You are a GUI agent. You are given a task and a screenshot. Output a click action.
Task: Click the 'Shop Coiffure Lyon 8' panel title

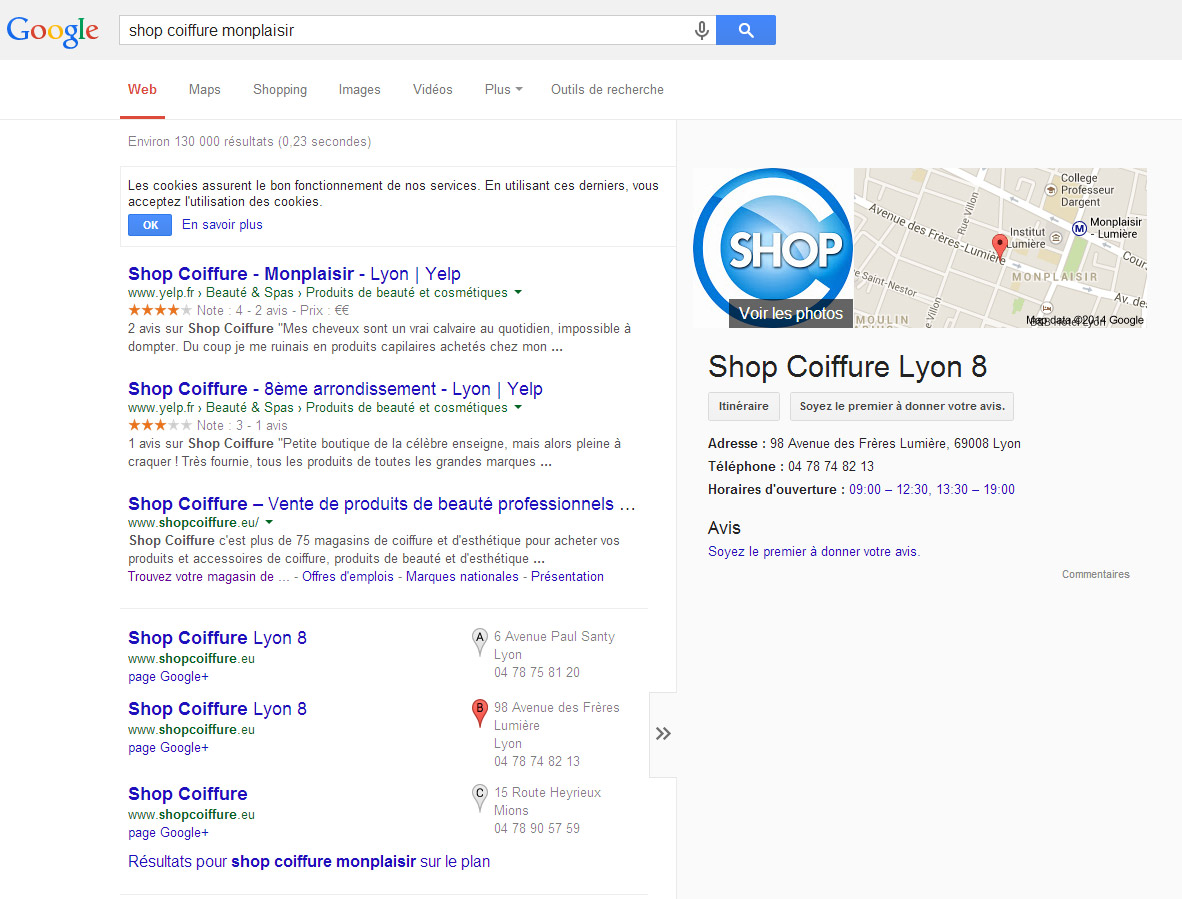[x=847, y=367]
